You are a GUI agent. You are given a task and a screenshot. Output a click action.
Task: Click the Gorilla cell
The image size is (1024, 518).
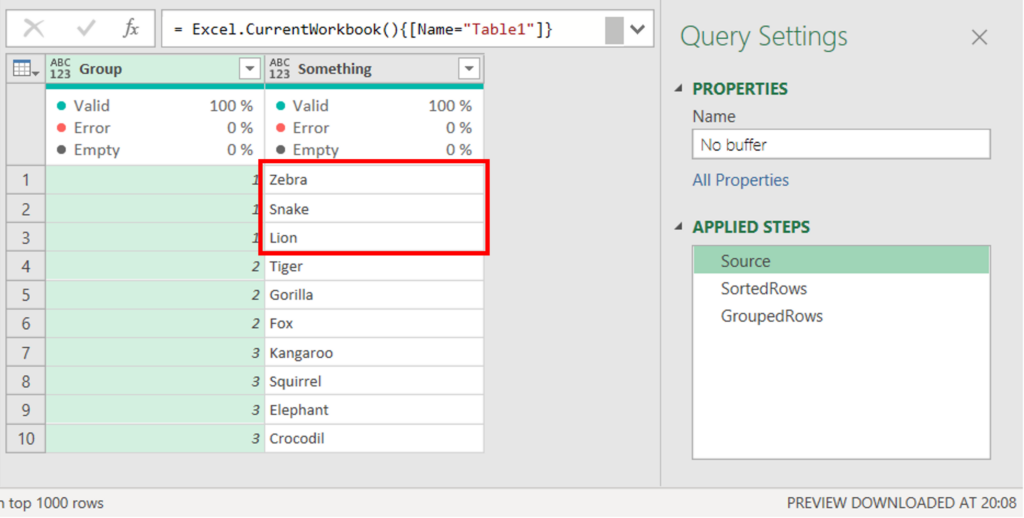[374, 295]
